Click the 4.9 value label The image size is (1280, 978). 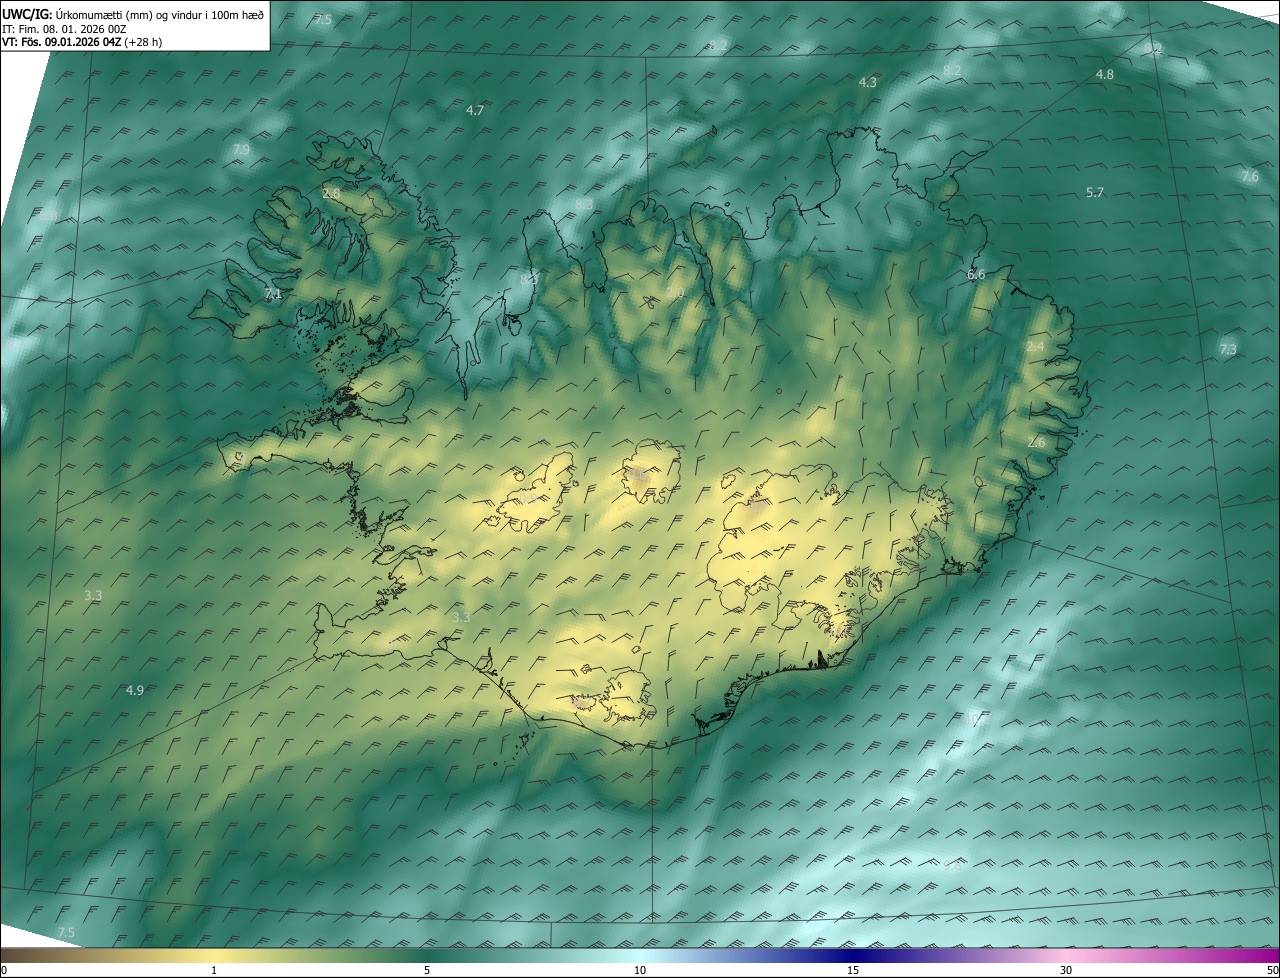coord(135,690)
